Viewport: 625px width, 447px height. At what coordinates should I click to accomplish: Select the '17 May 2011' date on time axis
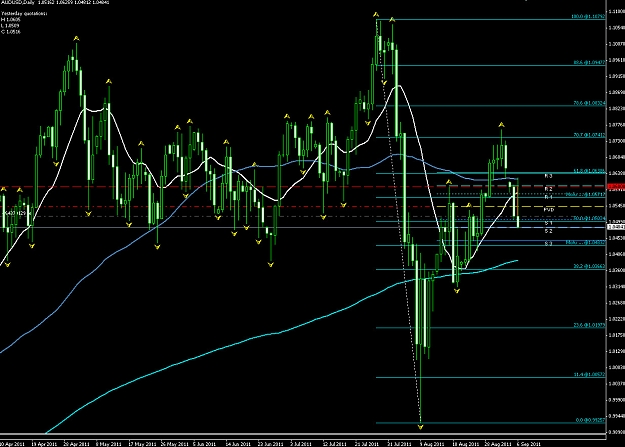141,444
